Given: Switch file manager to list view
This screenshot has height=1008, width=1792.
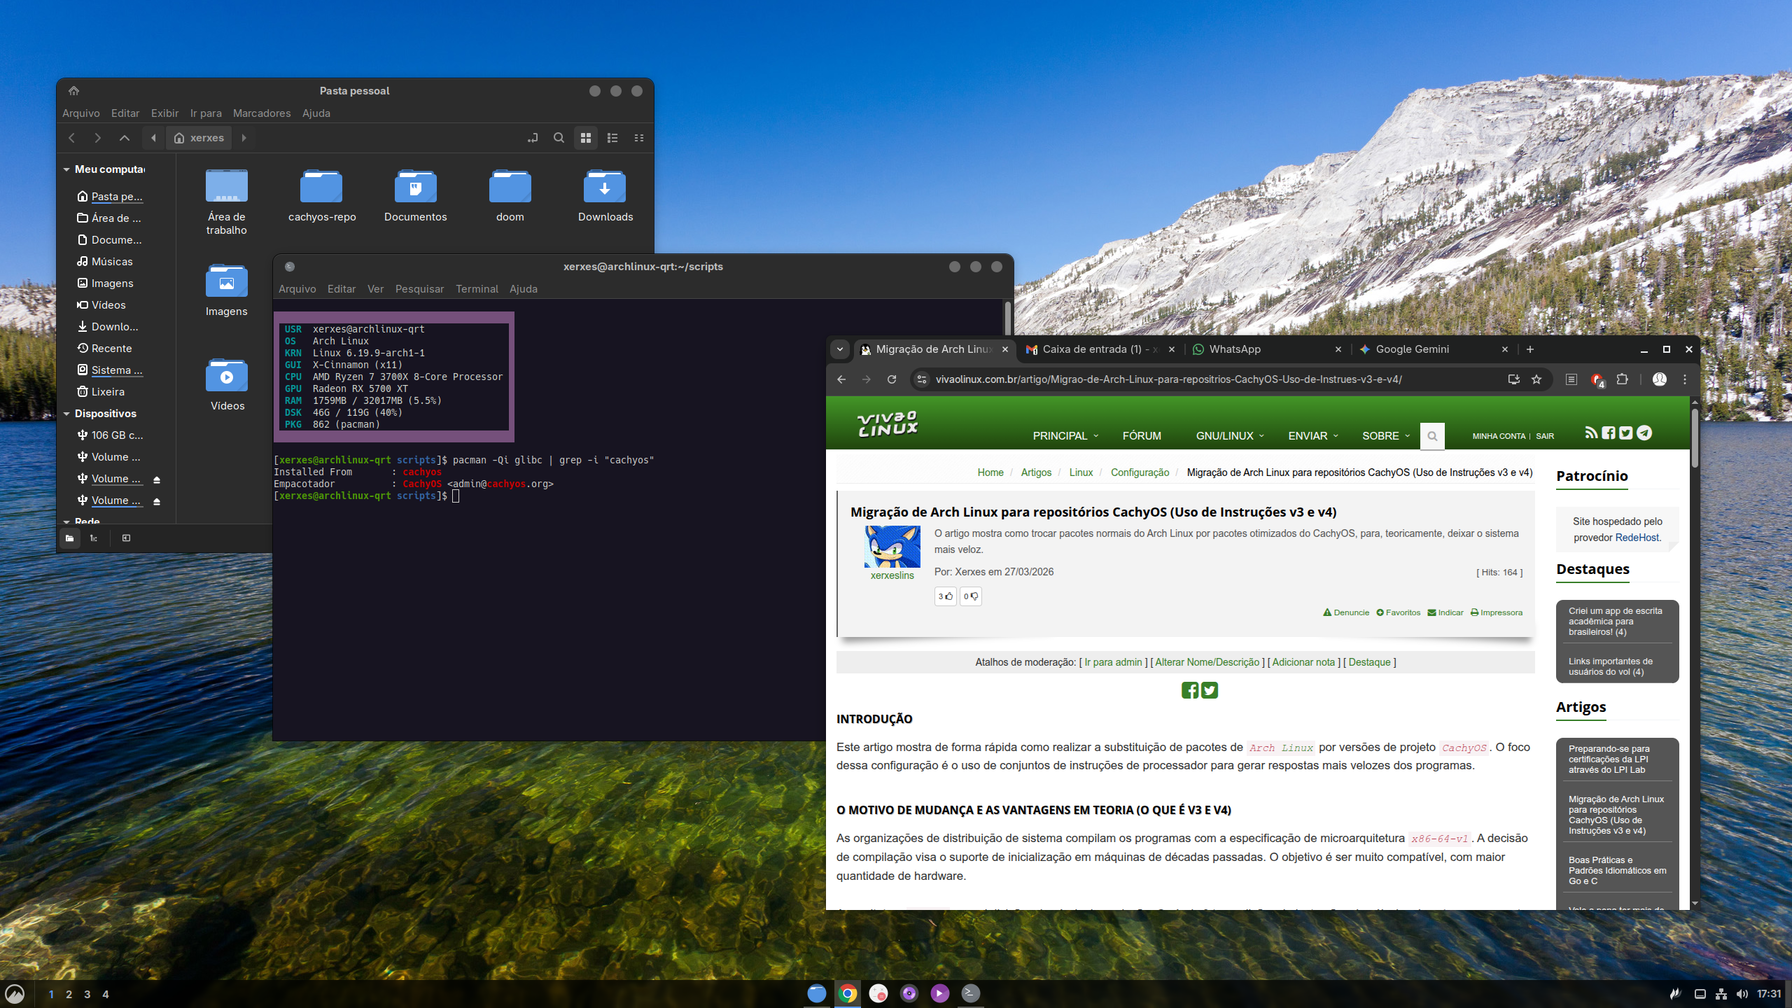Looking at the screenshot, I should [x=613, y=138].
